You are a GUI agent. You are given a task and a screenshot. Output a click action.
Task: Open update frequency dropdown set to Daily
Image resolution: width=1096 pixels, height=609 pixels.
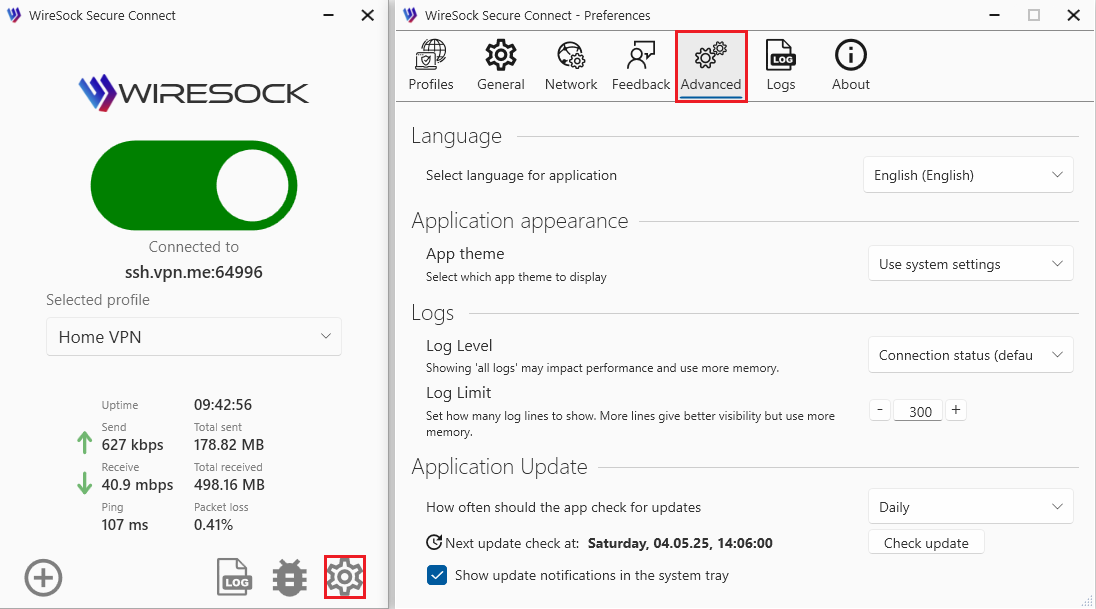coord(970,507)
